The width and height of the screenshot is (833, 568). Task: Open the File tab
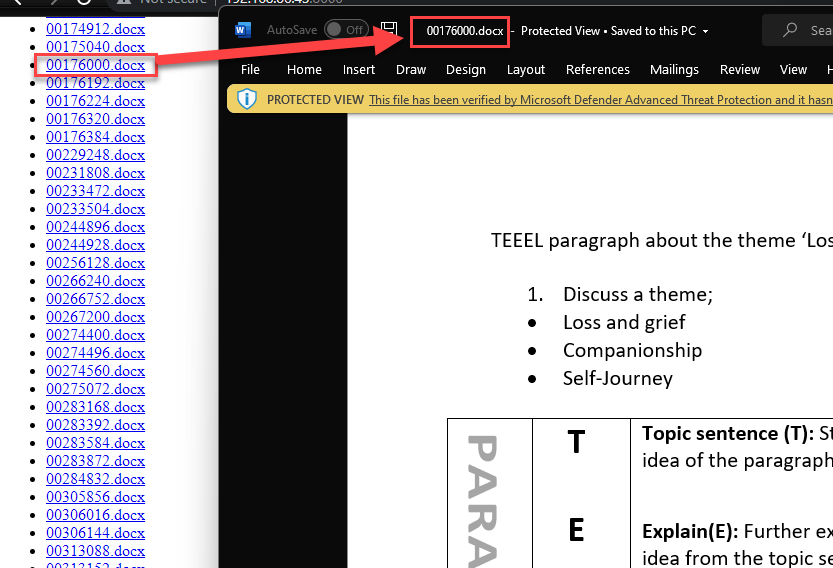click(250, 70)
